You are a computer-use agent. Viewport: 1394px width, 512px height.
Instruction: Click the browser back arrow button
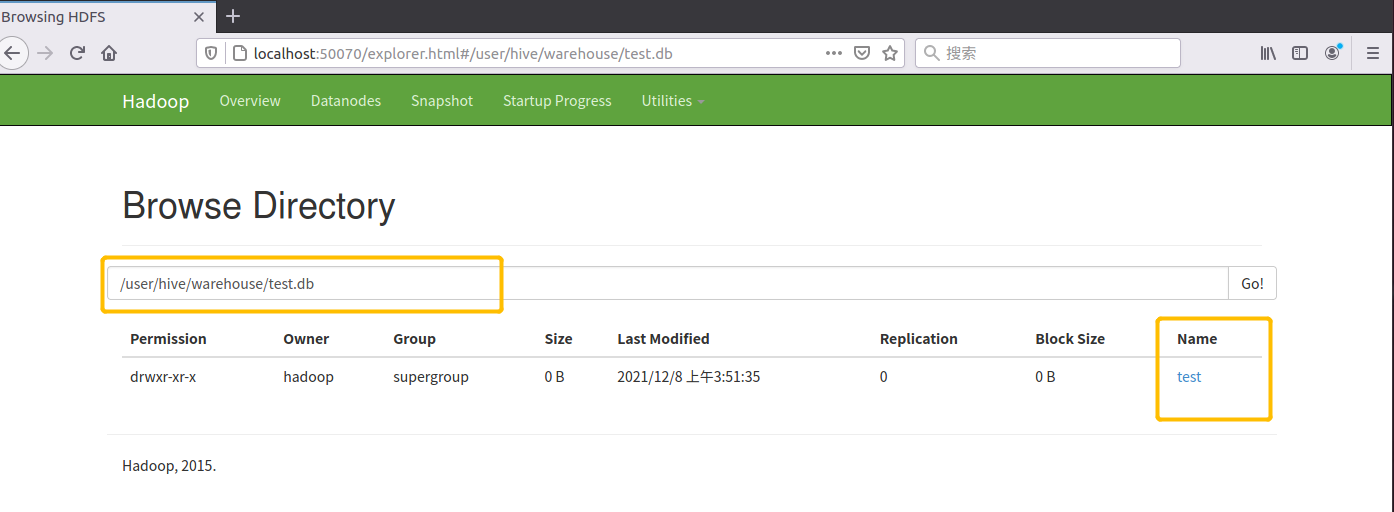pyautogui.click(x=11, y=53)
